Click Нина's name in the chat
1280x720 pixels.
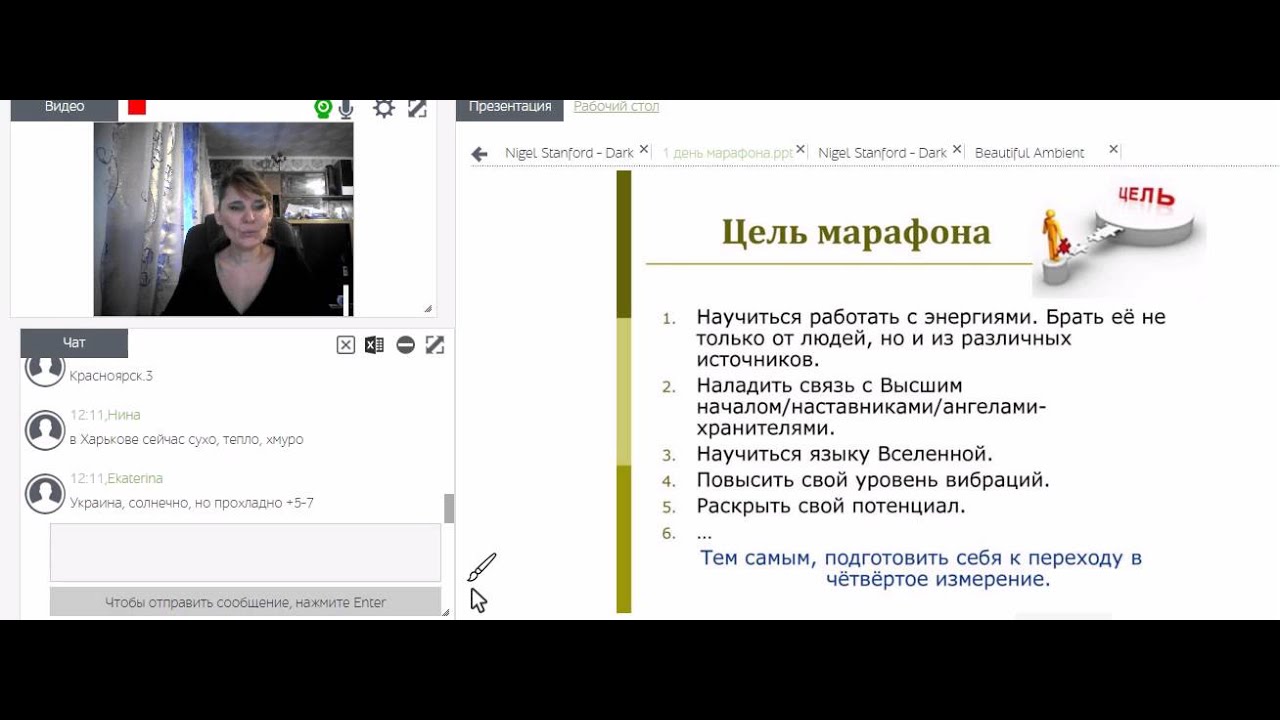point(123,415)
